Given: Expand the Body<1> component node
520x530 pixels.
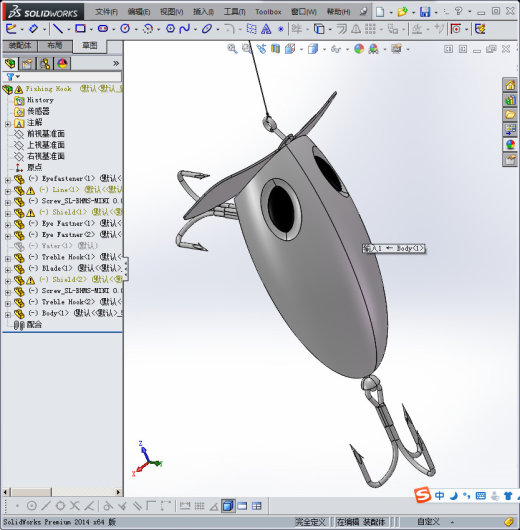Looking at the screenshot, I should (8, 315).
